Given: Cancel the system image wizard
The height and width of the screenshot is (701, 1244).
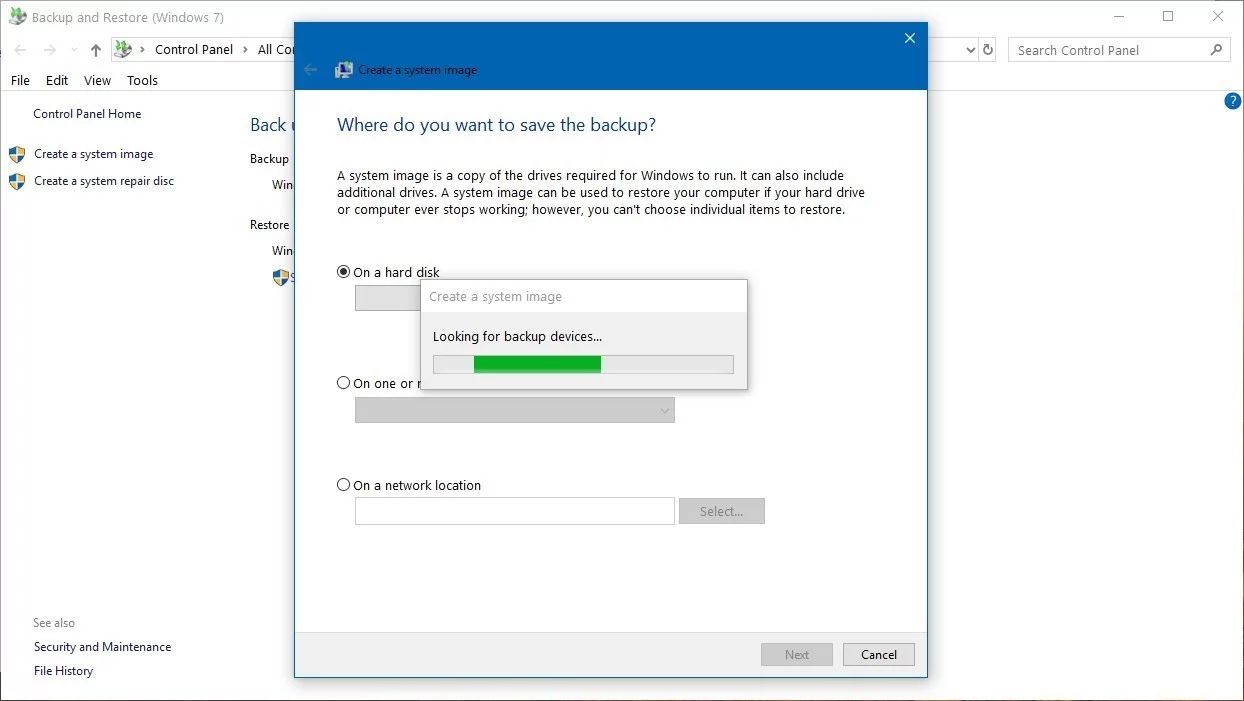Looking at the screenshot, I should pyautogui.click(x=879, y=655).
